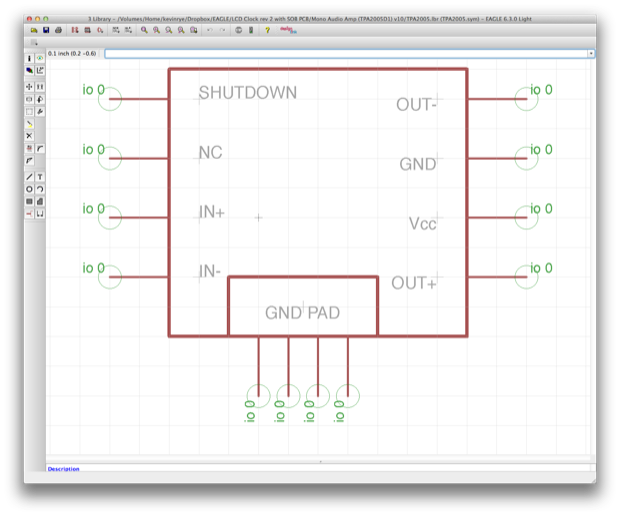
Task: Open the DesignLink search icon
Action: [x=288, y=30]
